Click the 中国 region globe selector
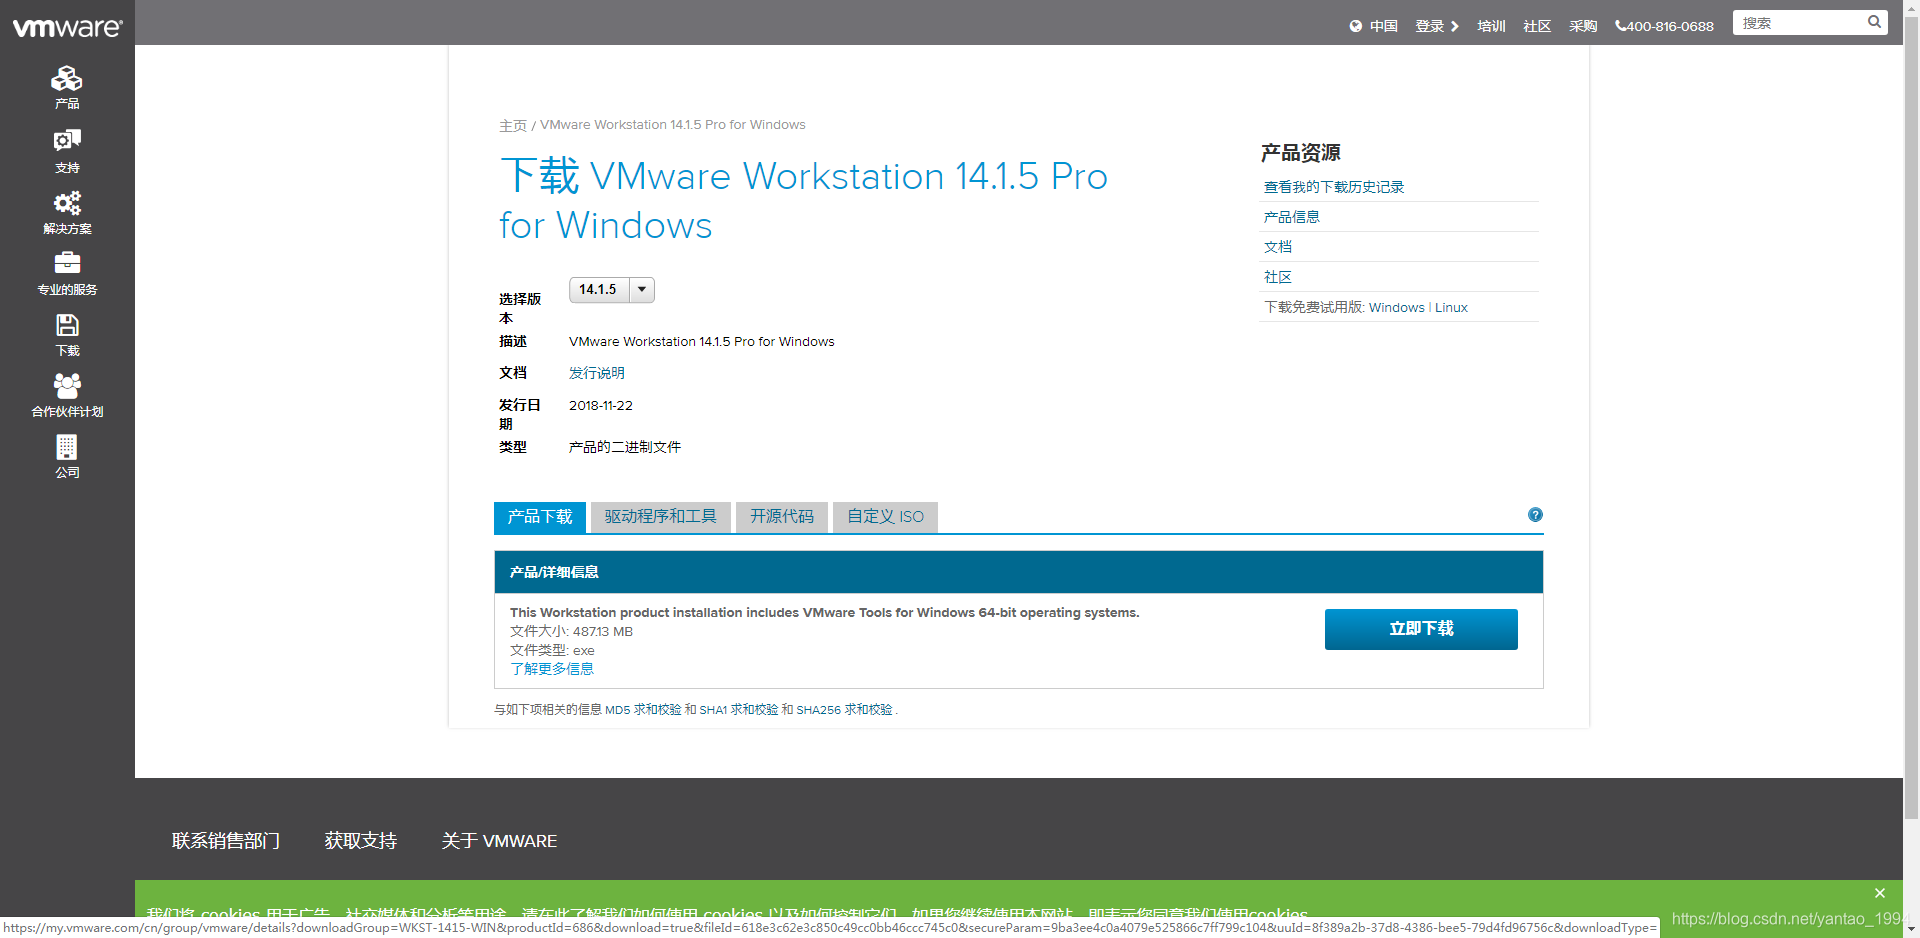Viewport: 1920px width, 938px height. click(1373, 26)
